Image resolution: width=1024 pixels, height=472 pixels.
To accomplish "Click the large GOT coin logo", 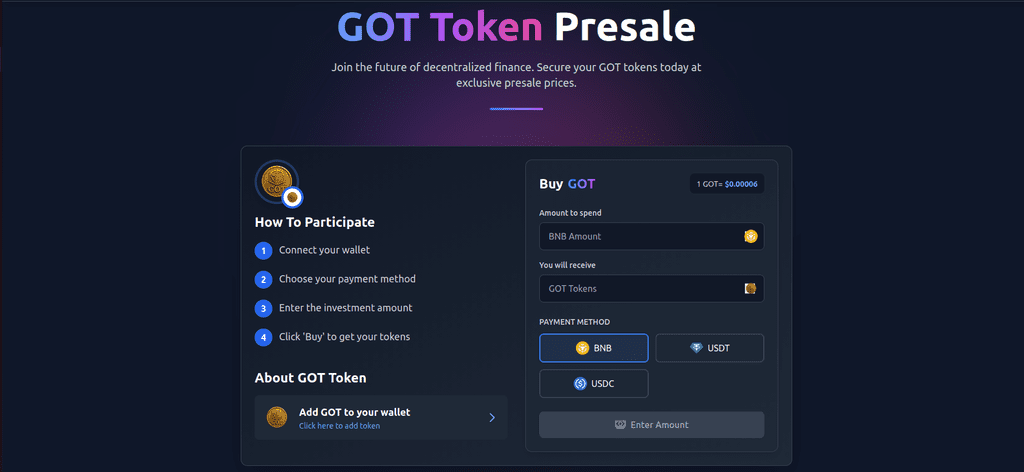I will [x=274, y=181].
